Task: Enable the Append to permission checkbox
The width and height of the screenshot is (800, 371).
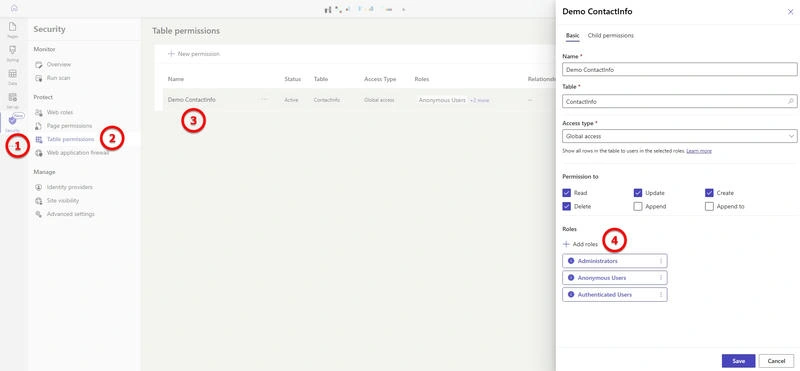Action: point(709,207)
